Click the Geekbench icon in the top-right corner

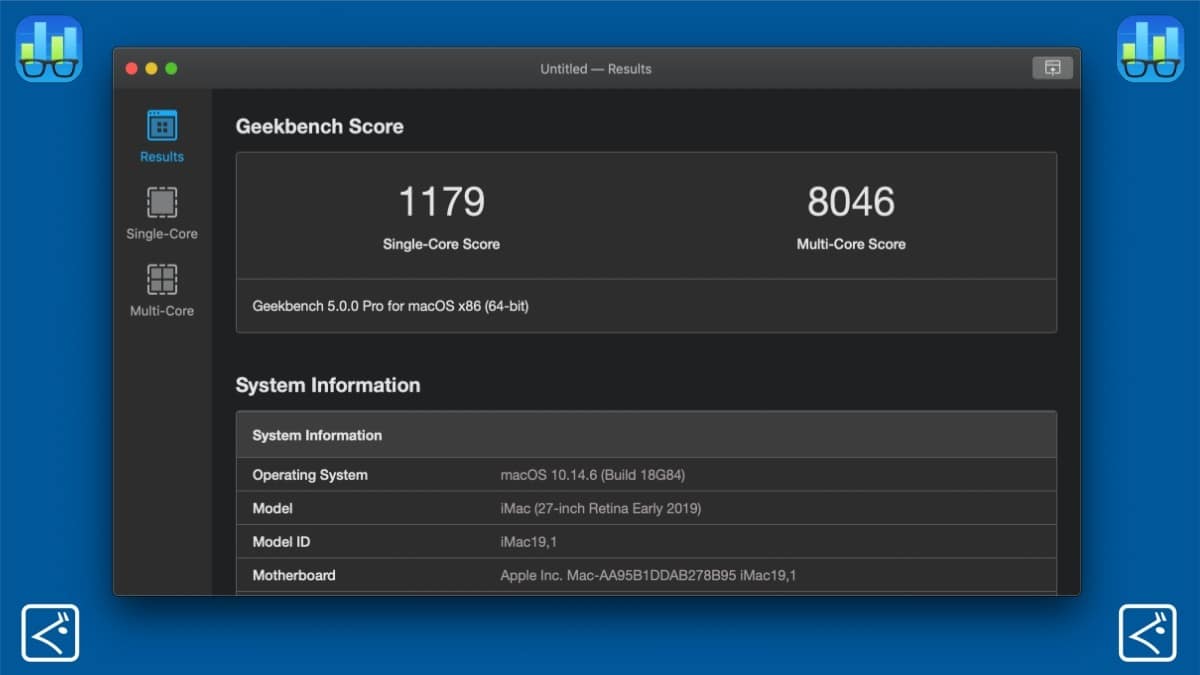tap(1150, 47)
